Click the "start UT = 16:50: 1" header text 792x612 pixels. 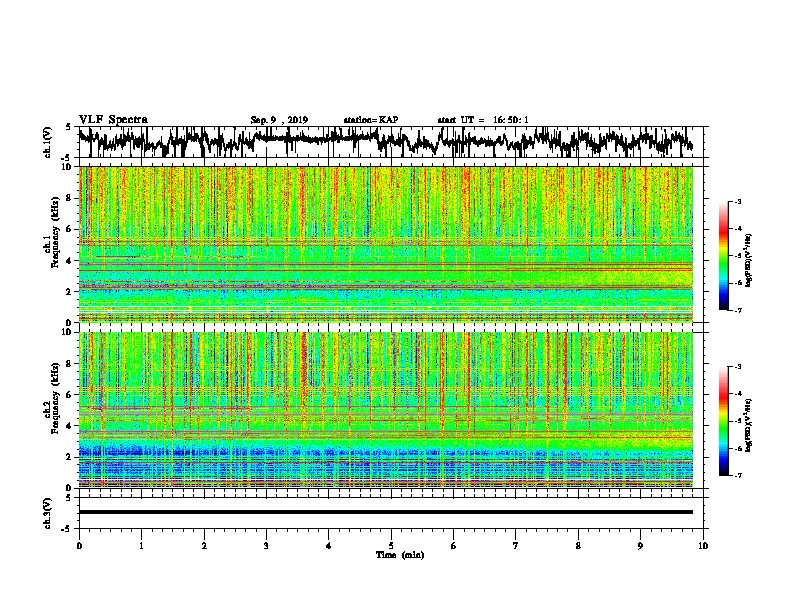[x=483, y=120]
